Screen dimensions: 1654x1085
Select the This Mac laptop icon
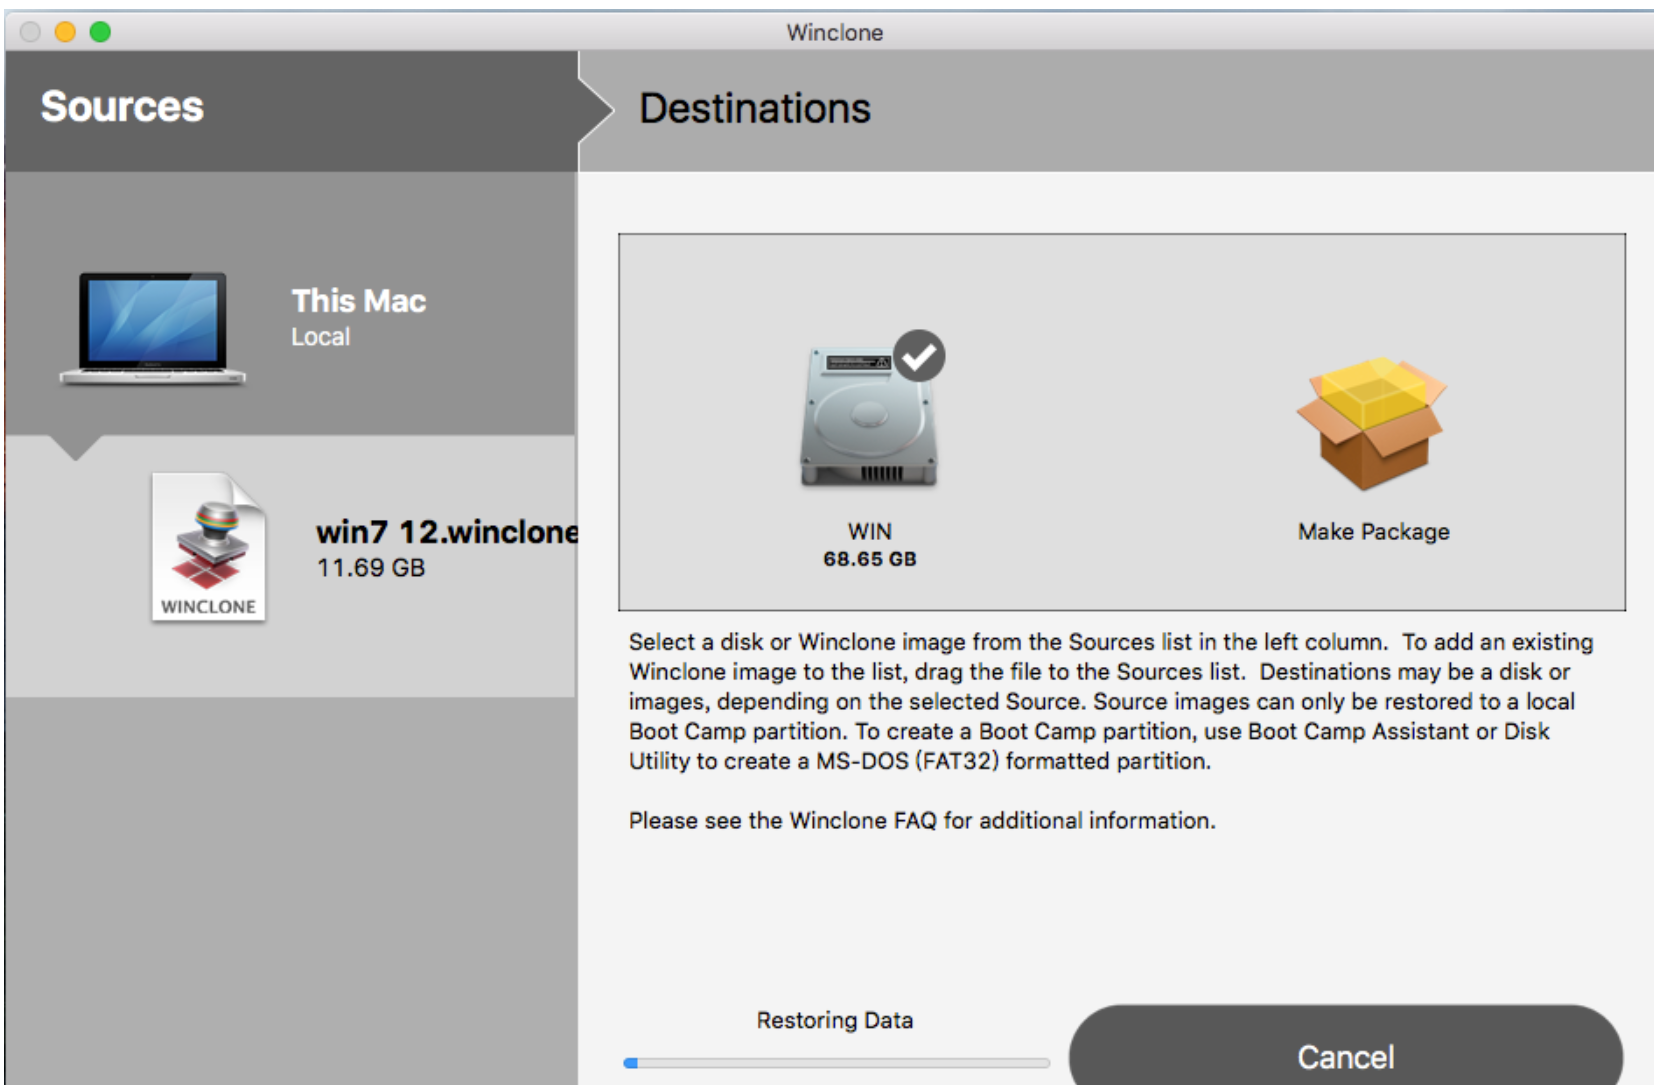click(152, 329)
